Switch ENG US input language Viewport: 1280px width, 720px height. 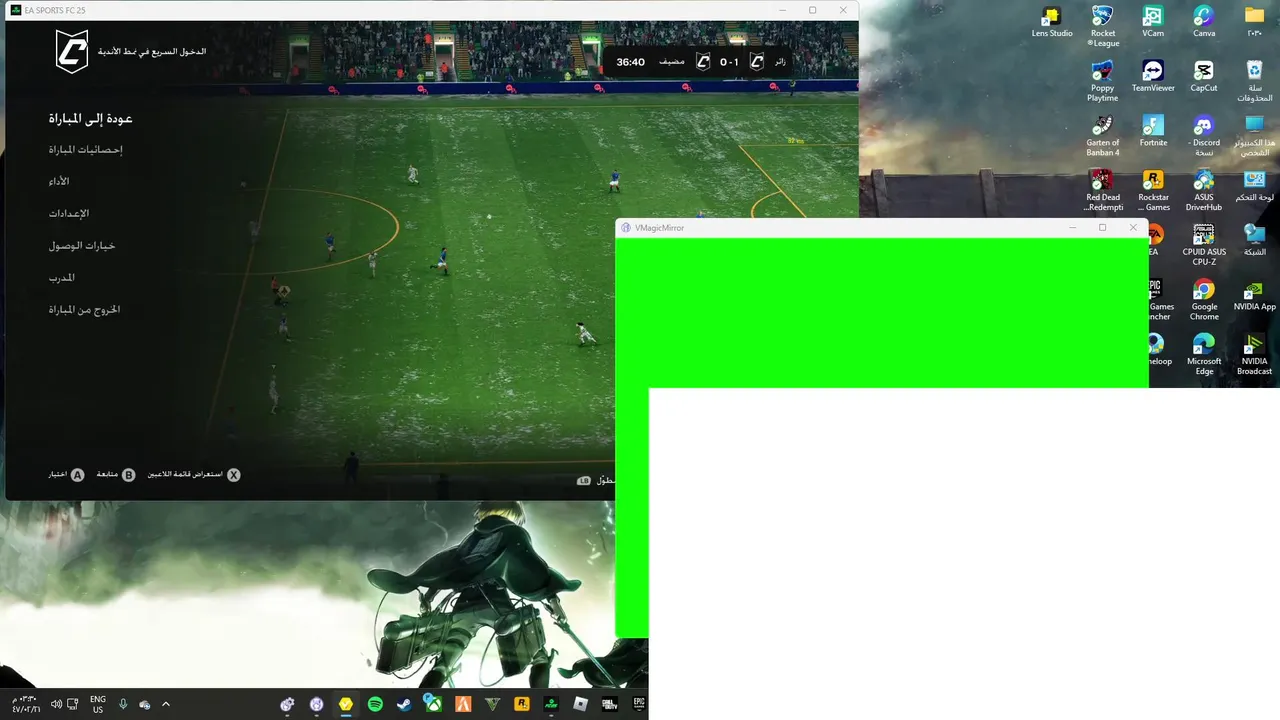tap(98, 704)
